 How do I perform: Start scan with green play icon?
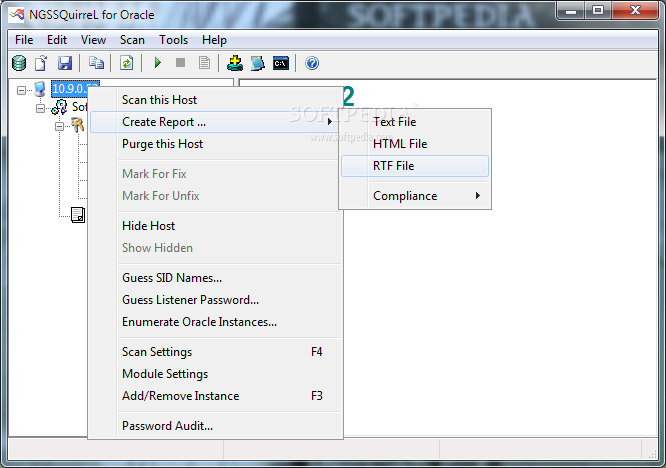[158, 63]
